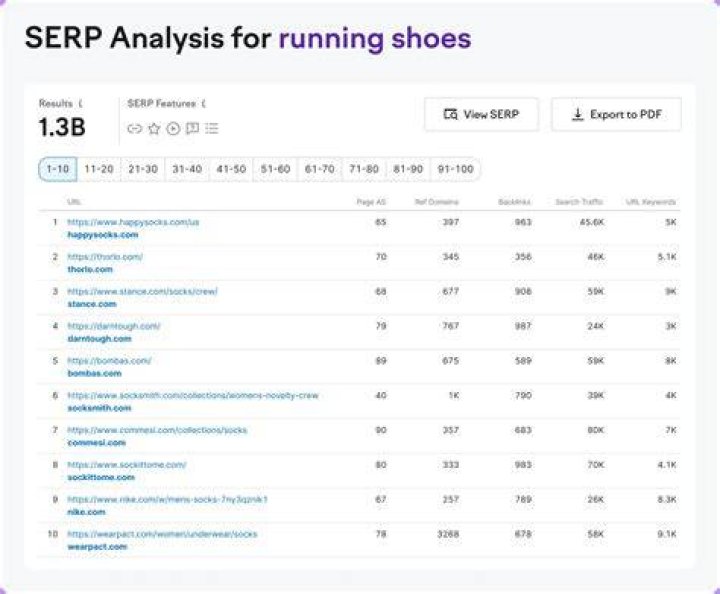Click the happysocks.com domain link
This screenshot has width=720, height=594.
coord(103,235)
